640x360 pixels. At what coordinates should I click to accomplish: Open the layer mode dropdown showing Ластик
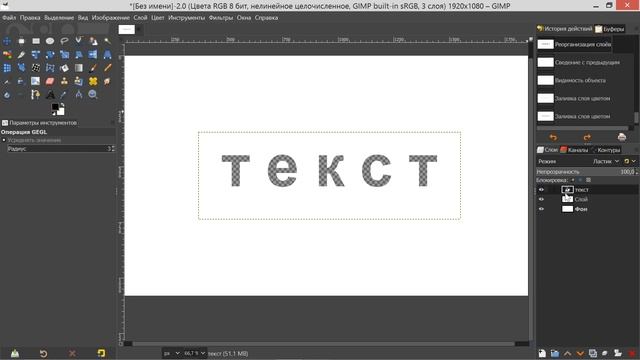pyautogui.click(x=606, y=161)
